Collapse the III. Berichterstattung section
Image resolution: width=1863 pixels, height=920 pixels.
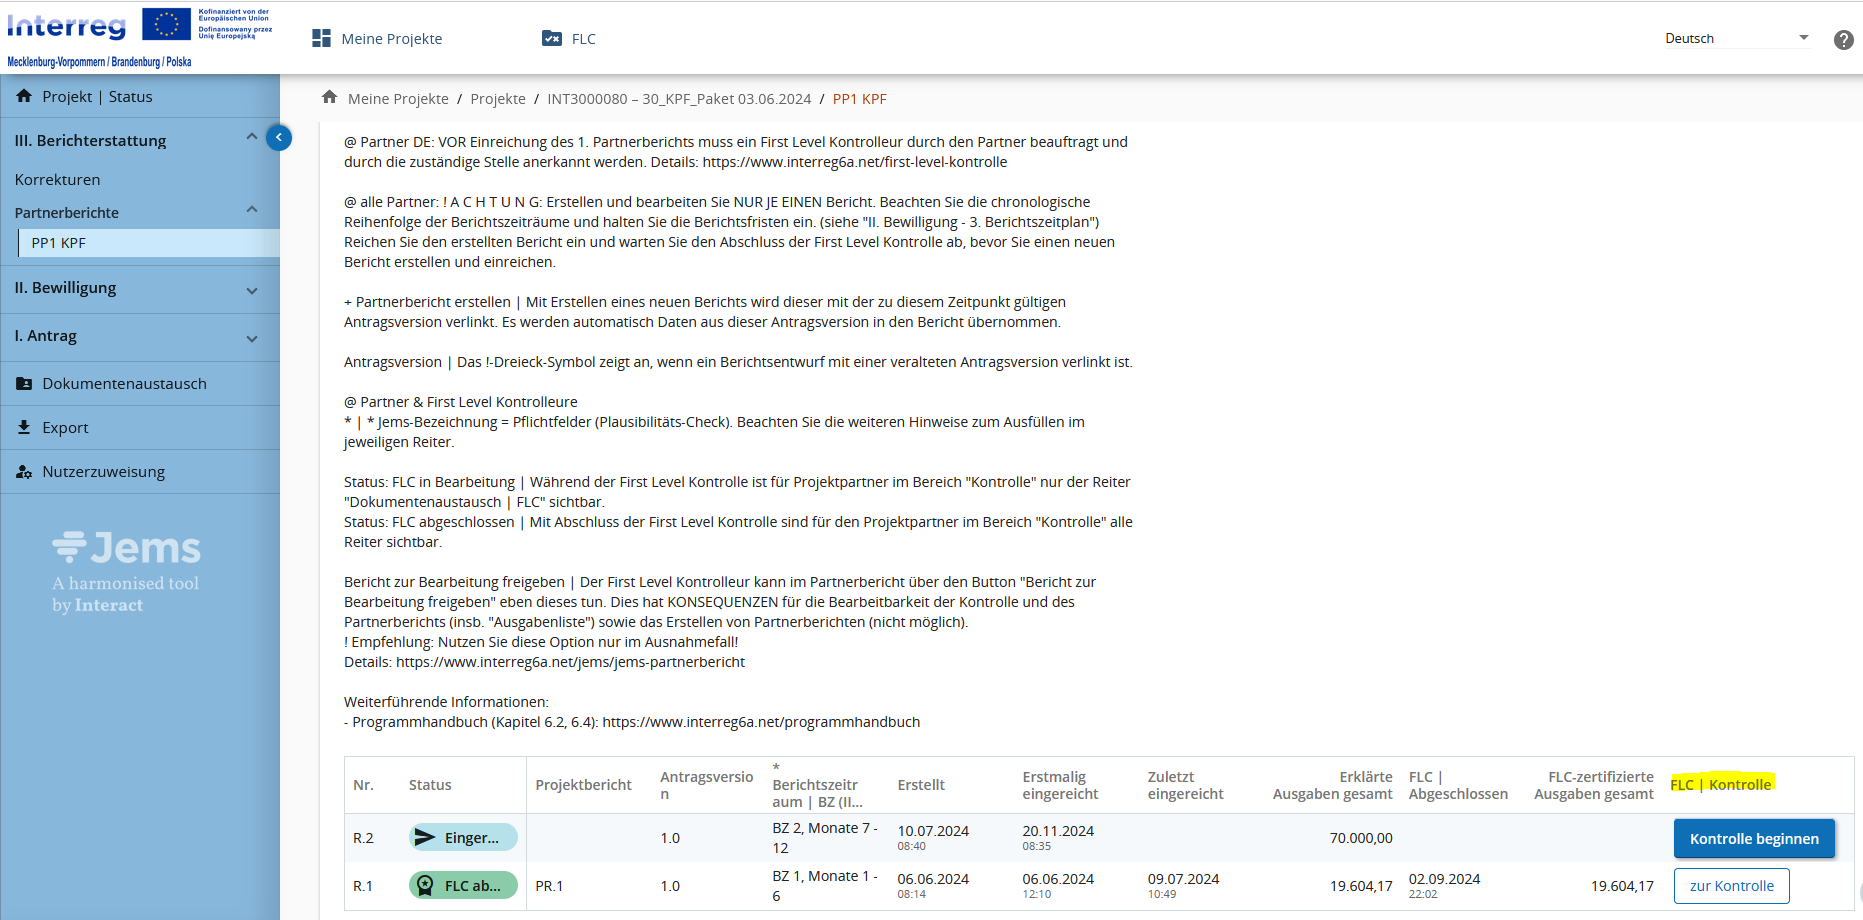(251, 137)
